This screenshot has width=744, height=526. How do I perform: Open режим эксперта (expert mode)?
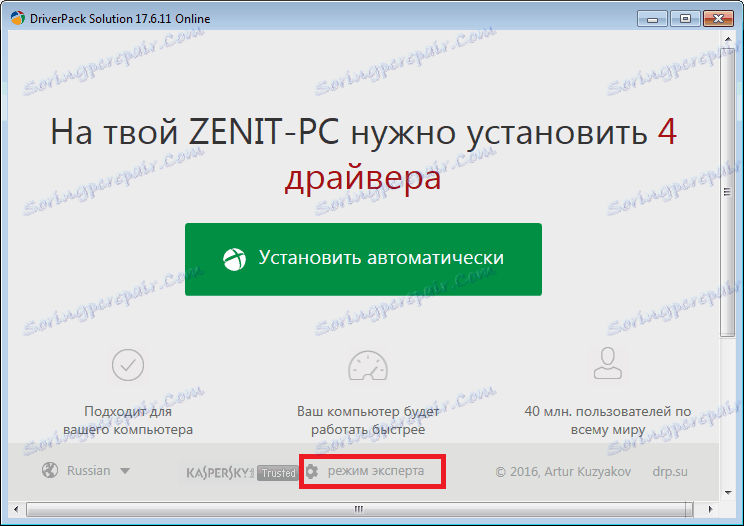(376, 471)
